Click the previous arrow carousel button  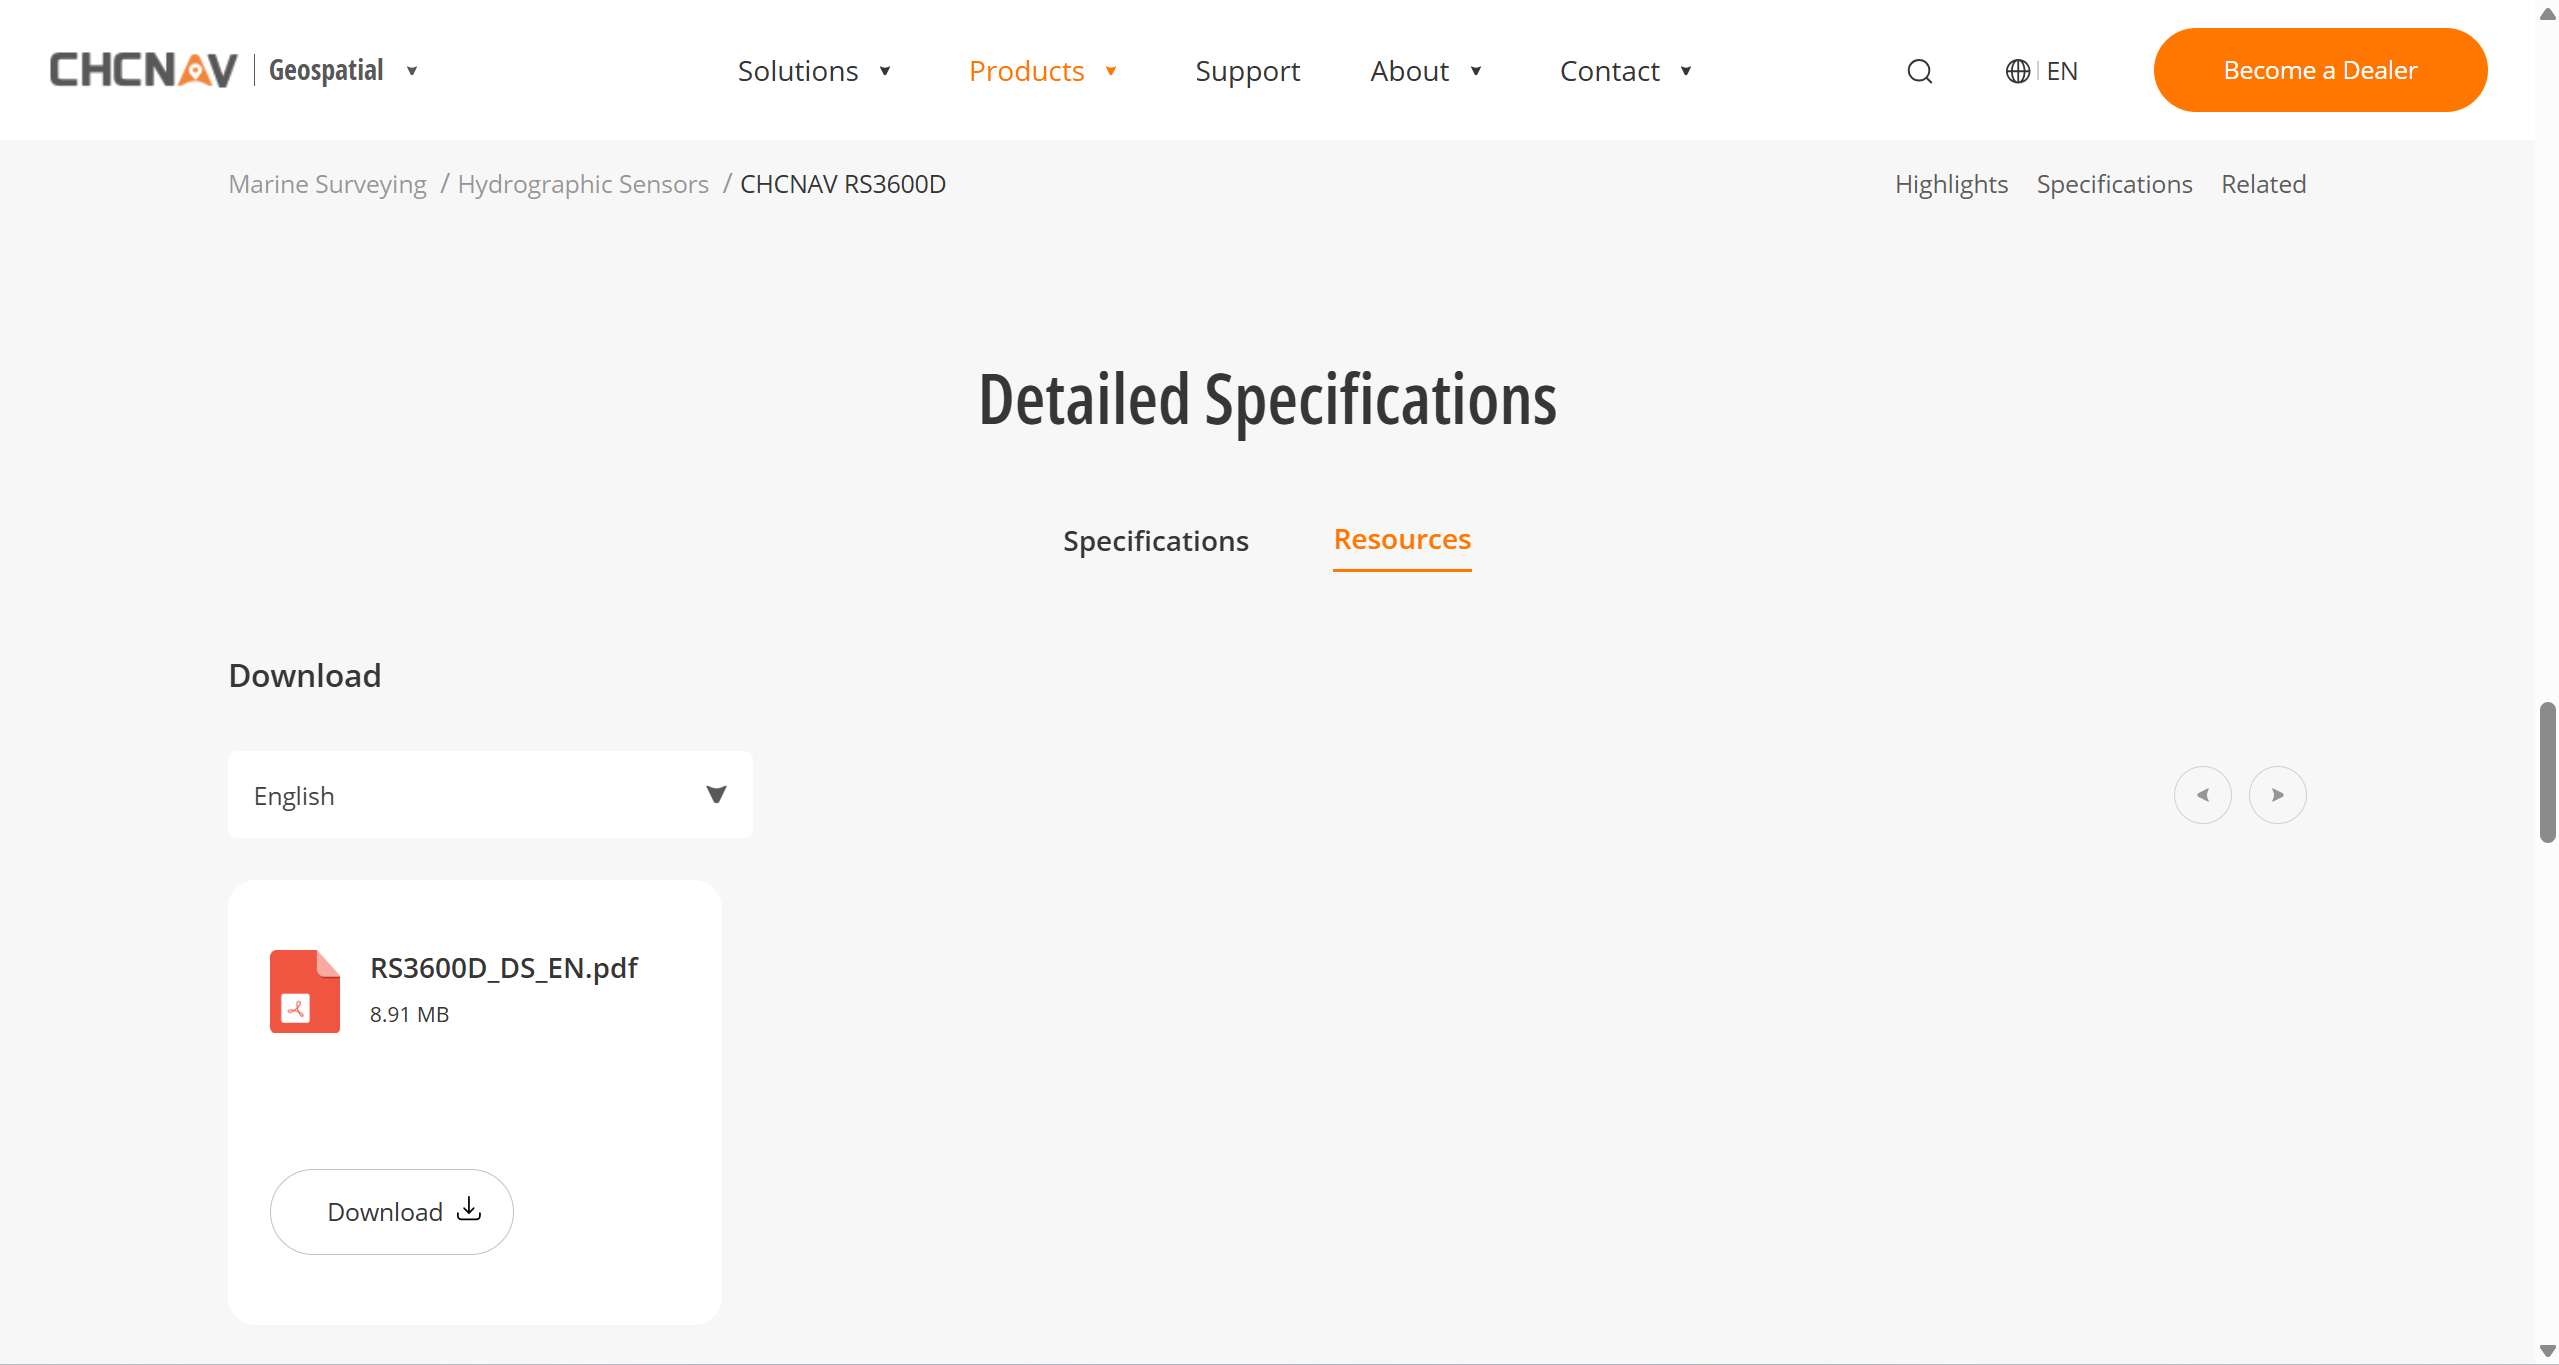coord(2202,795)
